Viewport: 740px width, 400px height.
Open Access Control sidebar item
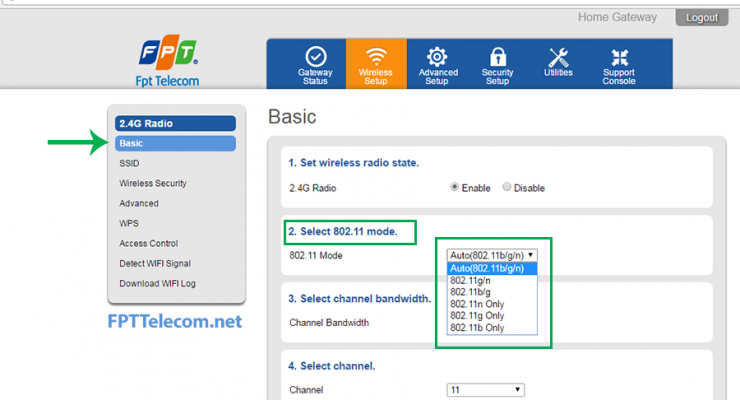point(149,243)
